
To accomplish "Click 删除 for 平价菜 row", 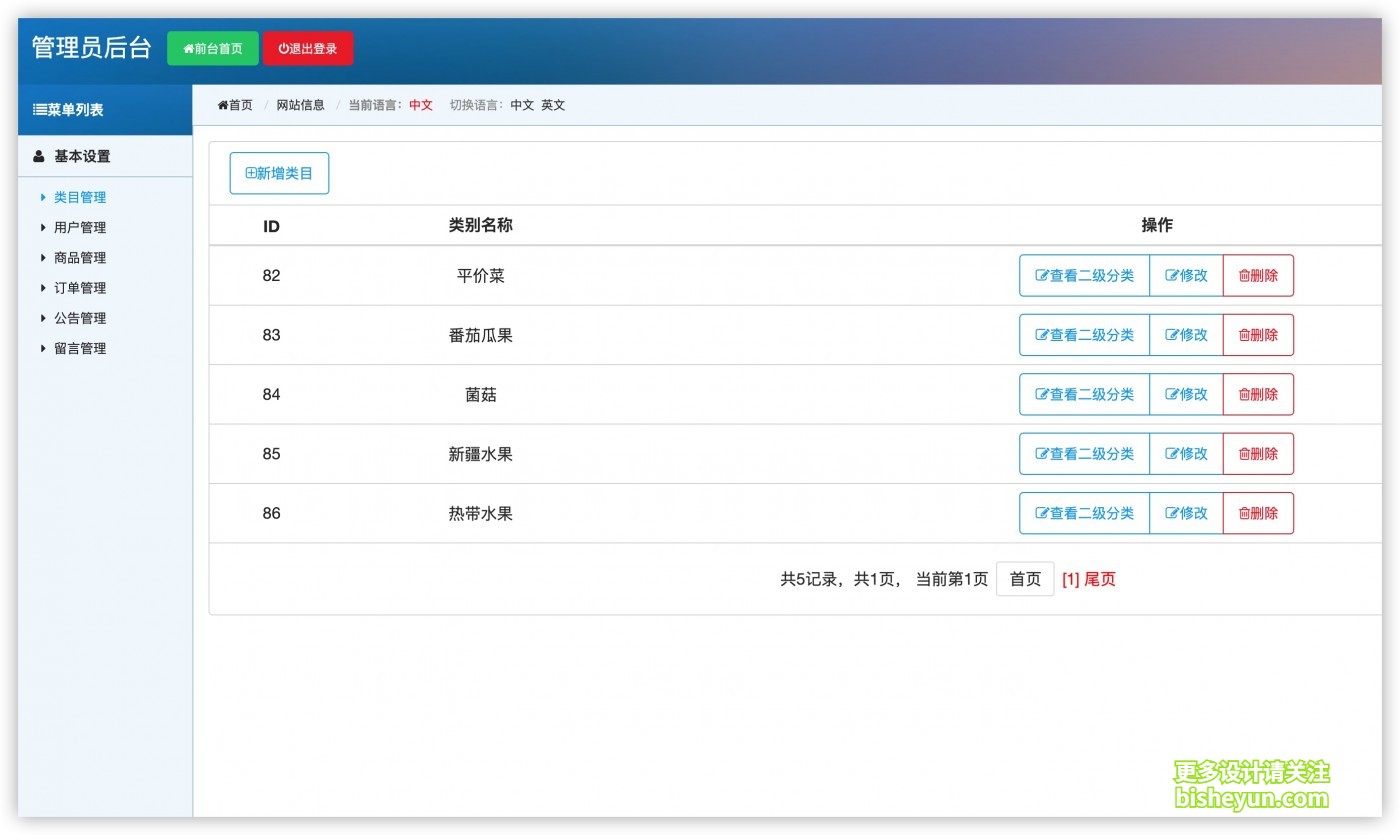I will 1258,275.
